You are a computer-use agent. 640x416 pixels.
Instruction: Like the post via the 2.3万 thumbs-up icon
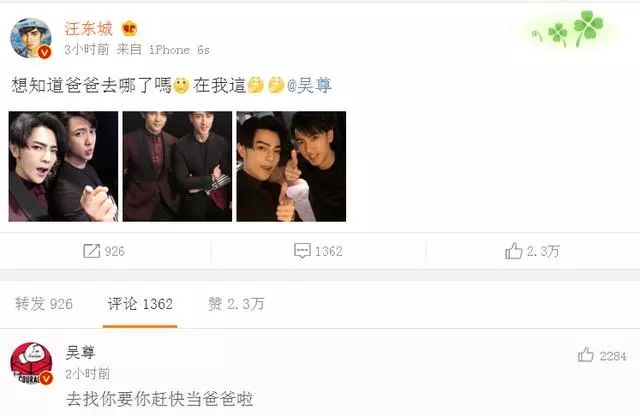click(513, 251)
